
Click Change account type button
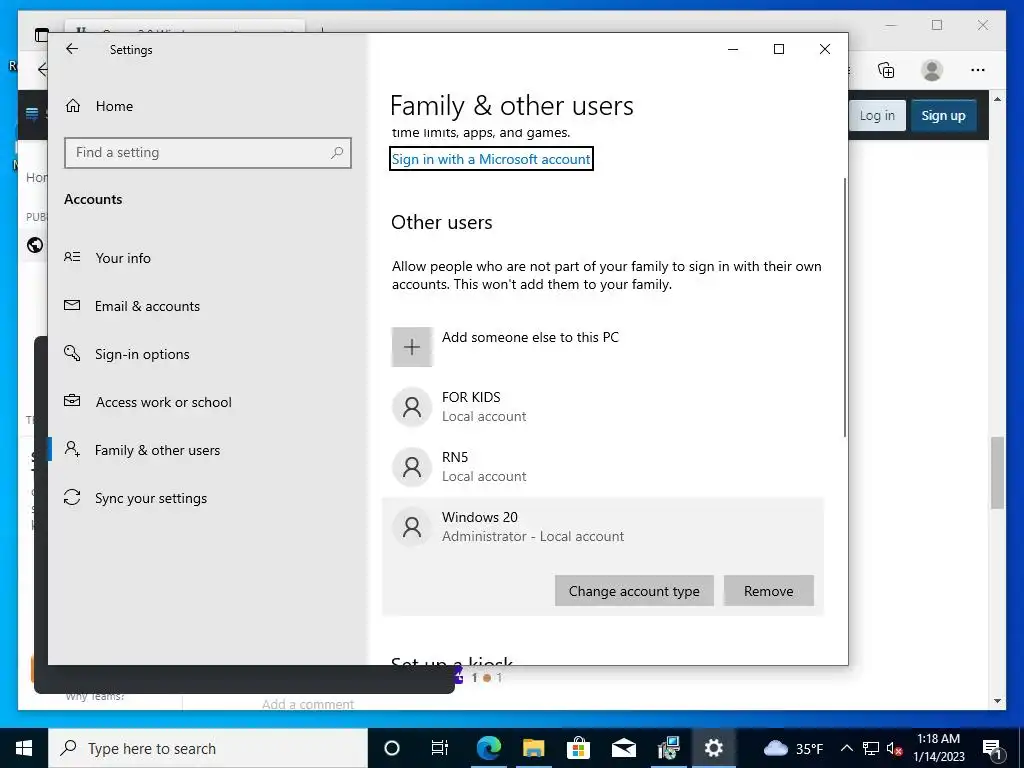pyautogui.click(x=634, y=591)
